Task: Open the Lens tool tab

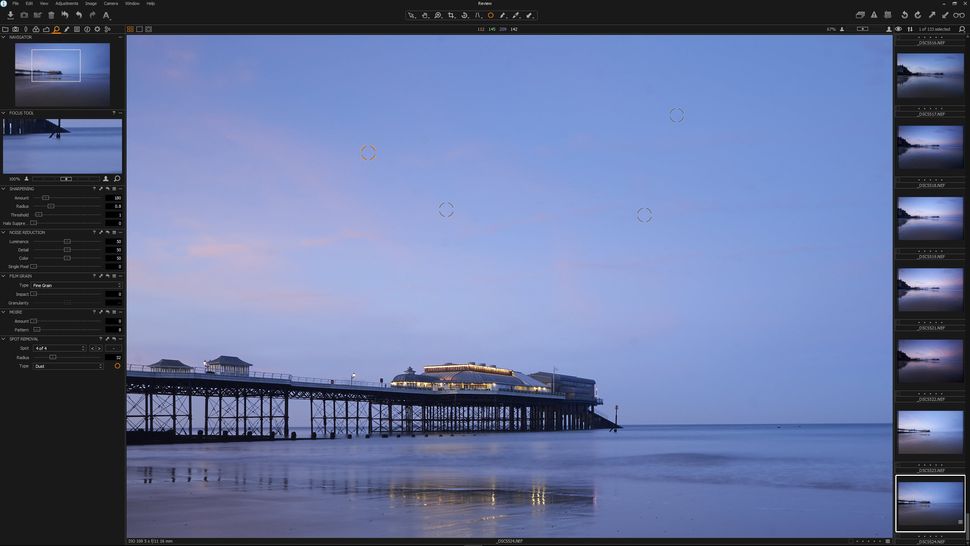Action: point(25,29)
